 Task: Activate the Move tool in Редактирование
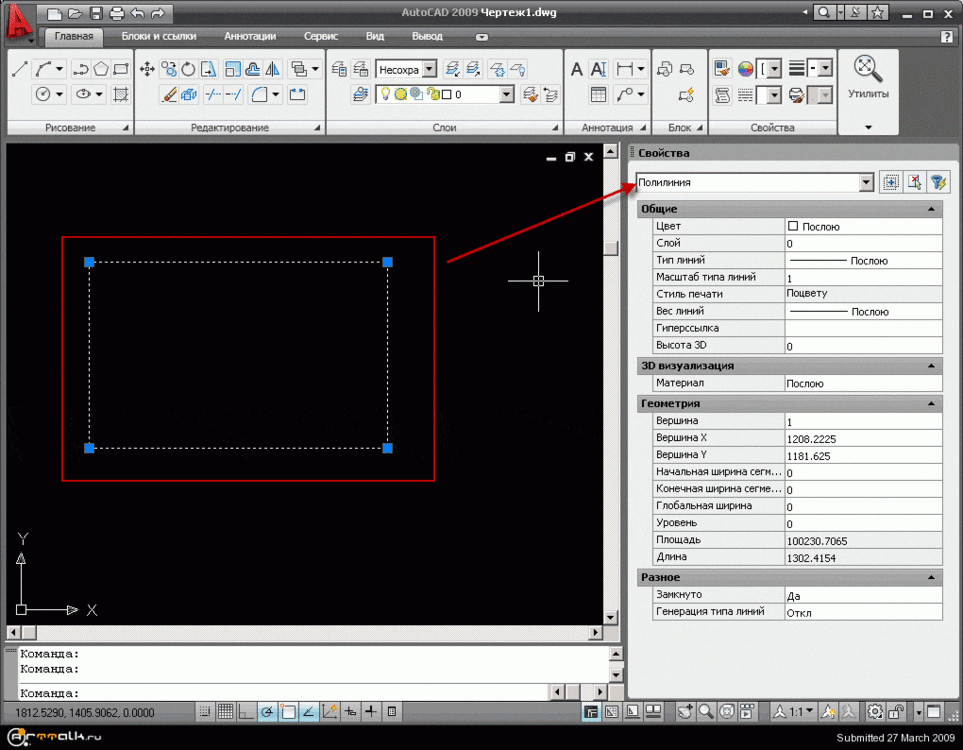[x=147, y=69]
